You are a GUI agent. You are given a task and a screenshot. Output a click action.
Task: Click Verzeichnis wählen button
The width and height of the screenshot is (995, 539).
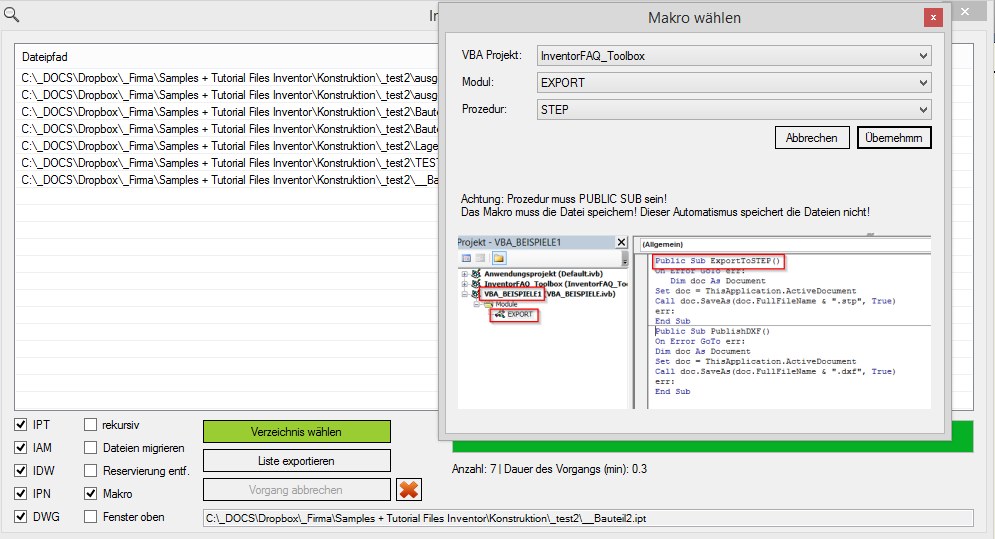tap(297, 432)
